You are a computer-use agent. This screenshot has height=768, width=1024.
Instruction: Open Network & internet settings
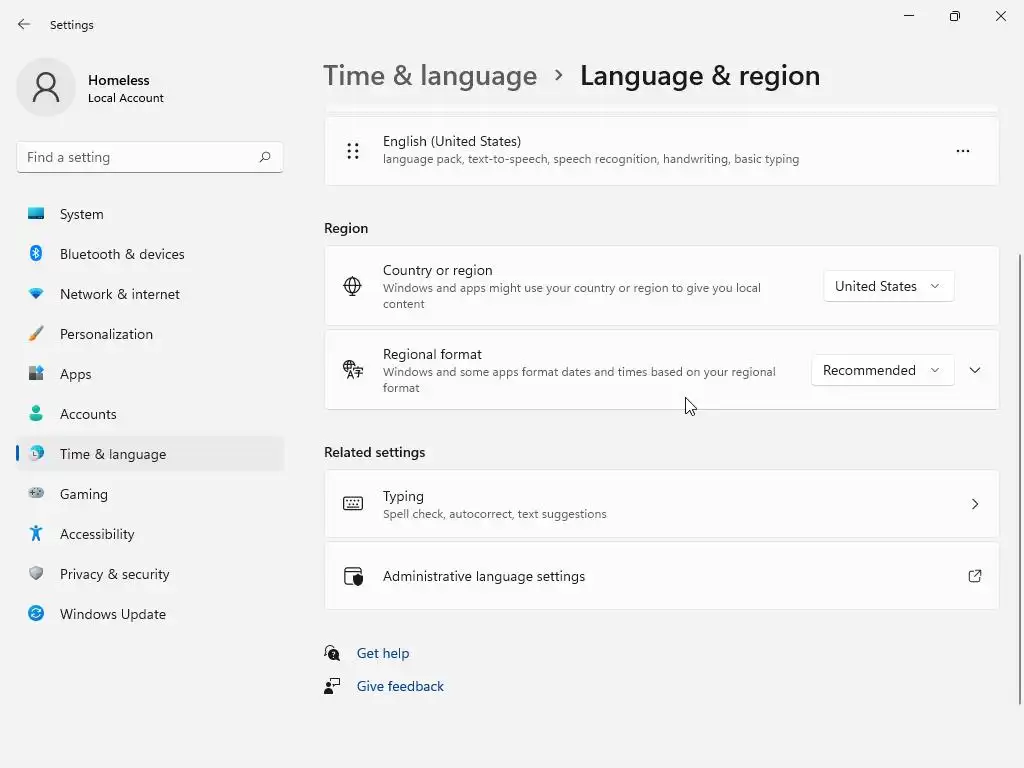(x=119, y=294)
